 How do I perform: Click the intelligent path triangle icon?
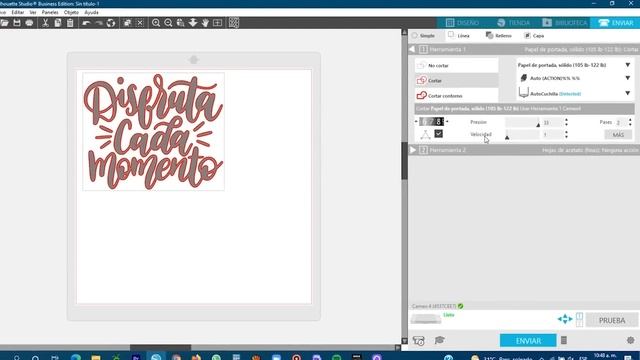[425, 134]
